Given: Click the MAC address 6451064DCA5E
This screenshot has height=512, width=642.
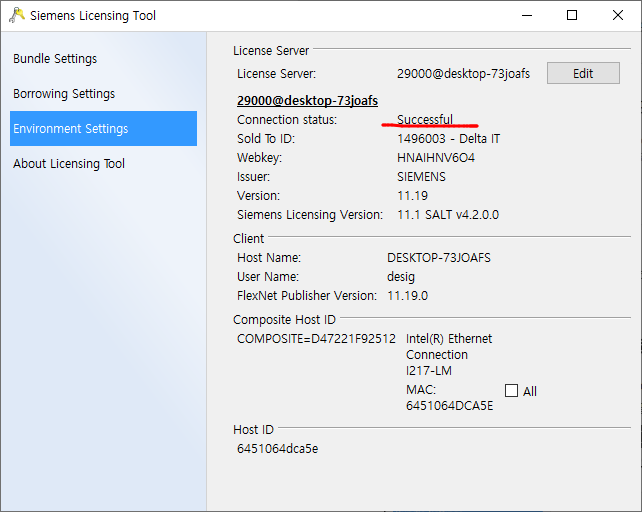Looking at the screenshot, I should coord(449,406).
